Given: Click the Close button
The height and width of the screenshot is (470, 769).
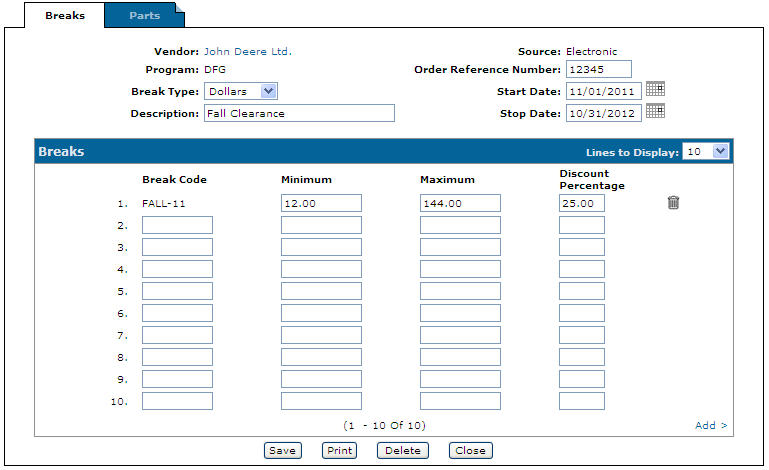Looking at the screenshot, I should pos(470,450).
